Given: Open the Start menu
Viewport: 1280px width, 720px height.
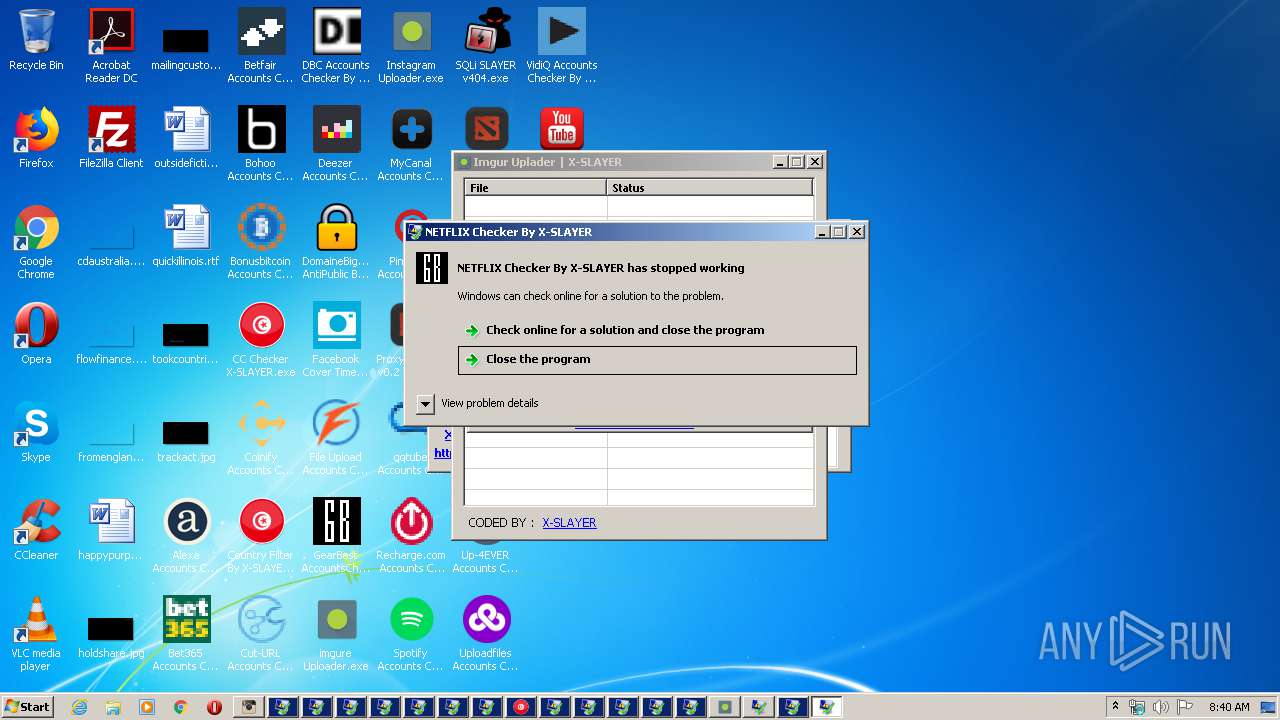Looking at the screenshot, I should pos(28,707).
